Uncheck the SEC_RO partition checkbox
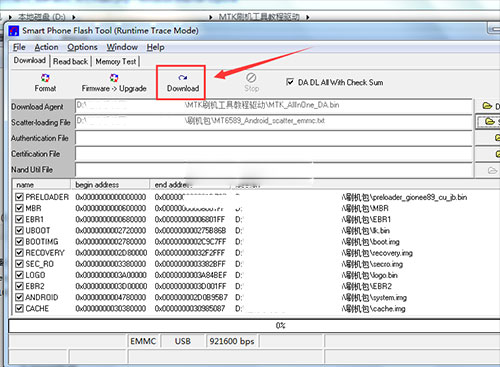Image resolution: width=500 pixels, height=367 pixels. tap(19, 264)
